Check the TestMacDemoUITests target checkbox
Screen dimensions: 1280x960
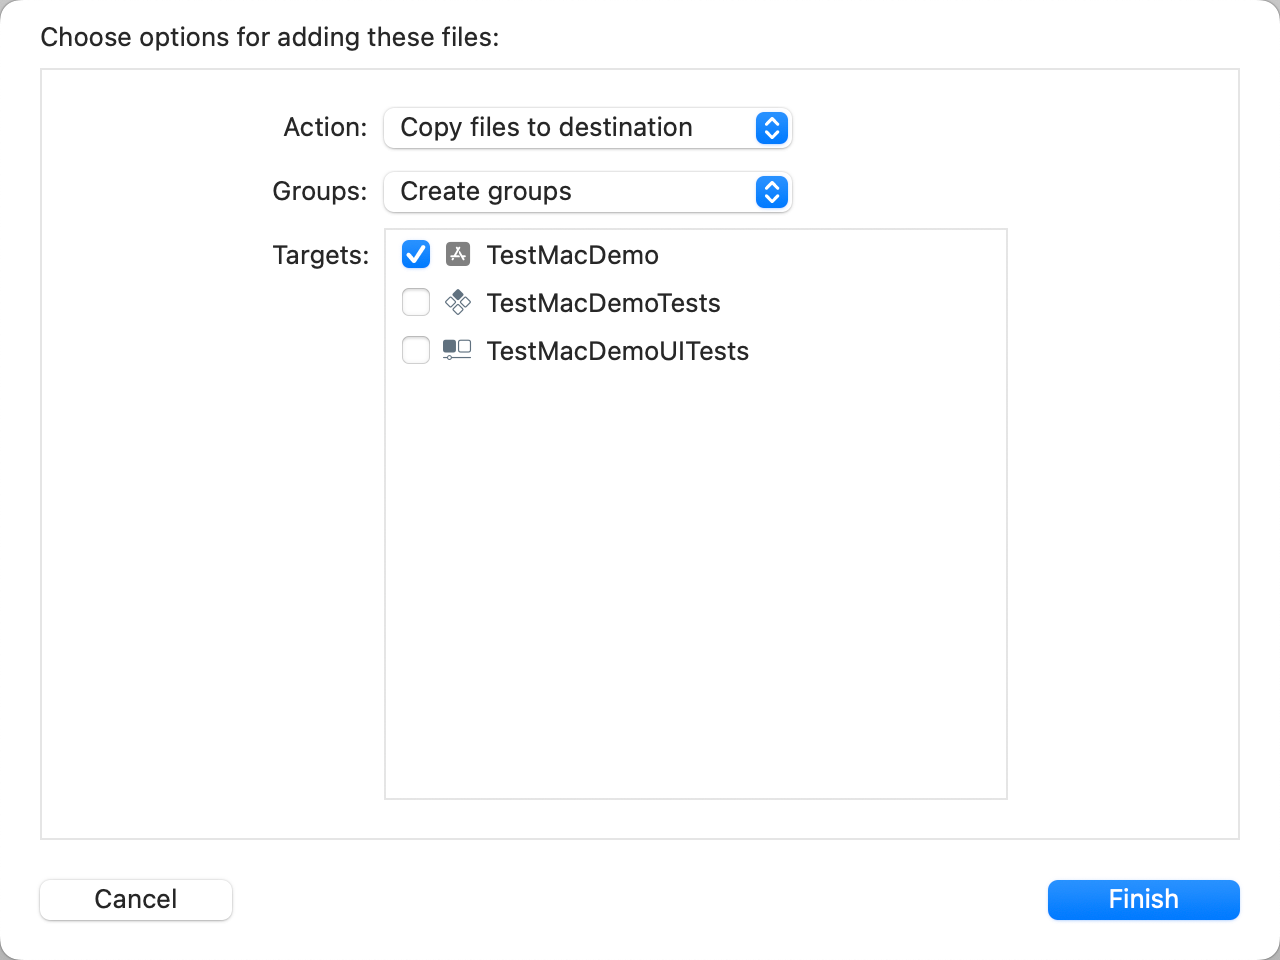tap(416, 350)
